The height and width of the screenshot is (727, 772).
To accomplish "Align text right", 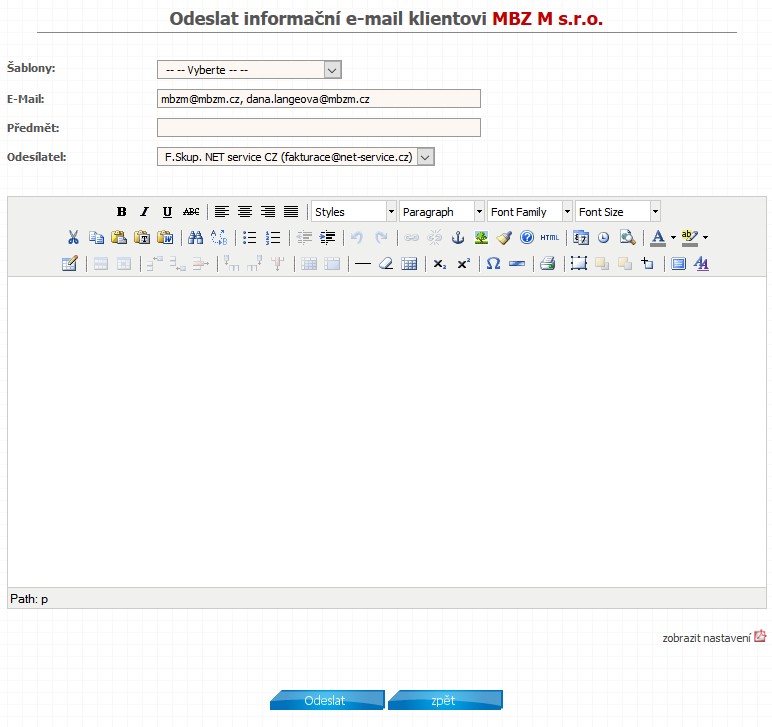I will pos(268,212).
